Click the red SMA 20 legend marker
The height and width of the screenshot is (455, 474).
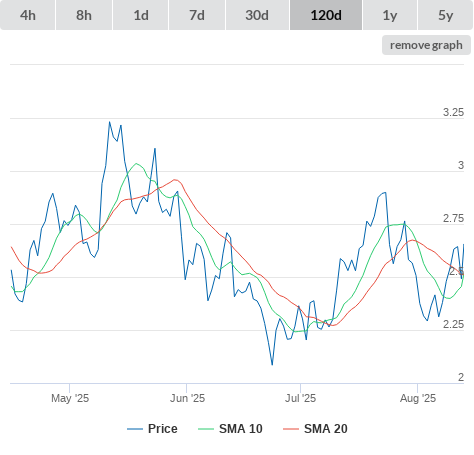[x=291, y=429]
